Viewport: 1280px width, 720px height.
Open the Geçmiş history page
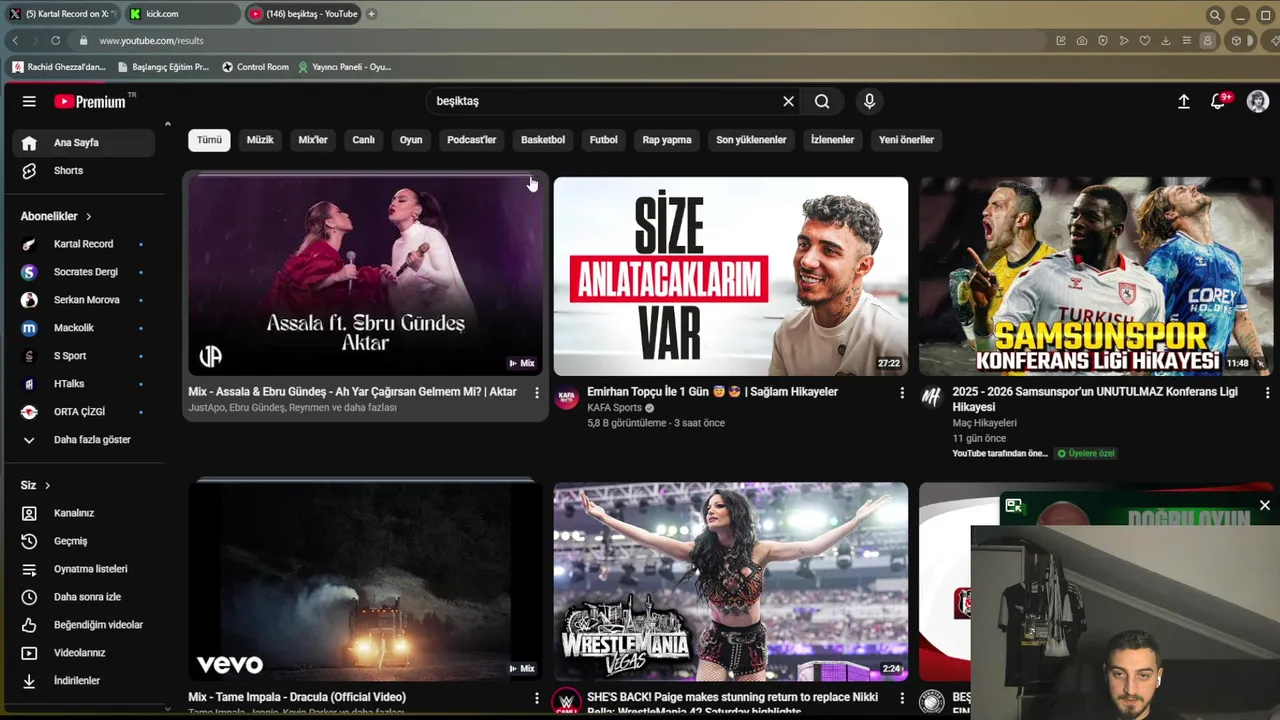click(84, 541)
